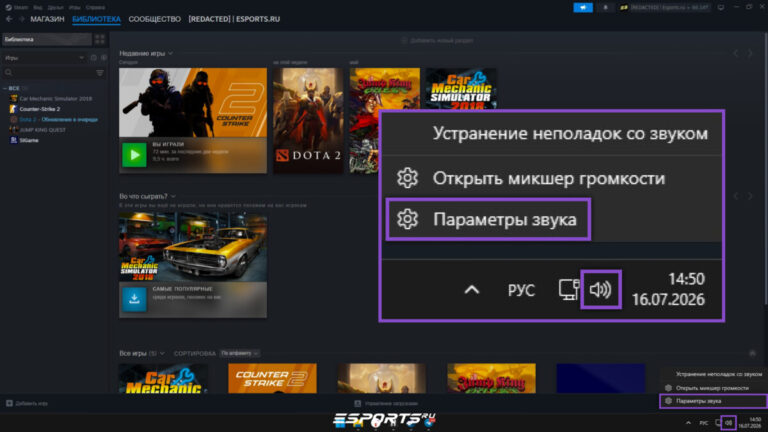Click the Counter-Strike 2 icon in the sidebar list
768x432 pixels.
tap(14, 109)
